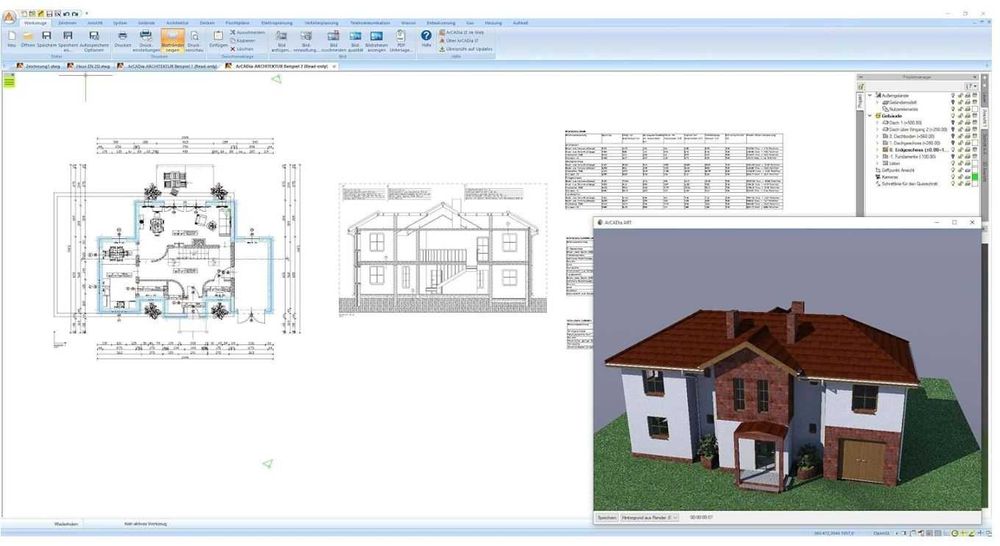Screen dimensions: 1000x546
Task: Expand the Dach 1 tree node
Action: coord(878,122)
